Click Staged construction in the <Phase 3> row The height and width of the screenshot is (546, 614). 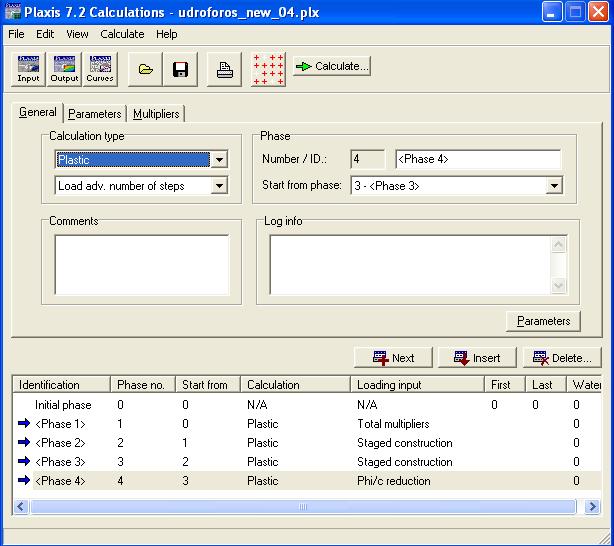[x=405, y=462]
